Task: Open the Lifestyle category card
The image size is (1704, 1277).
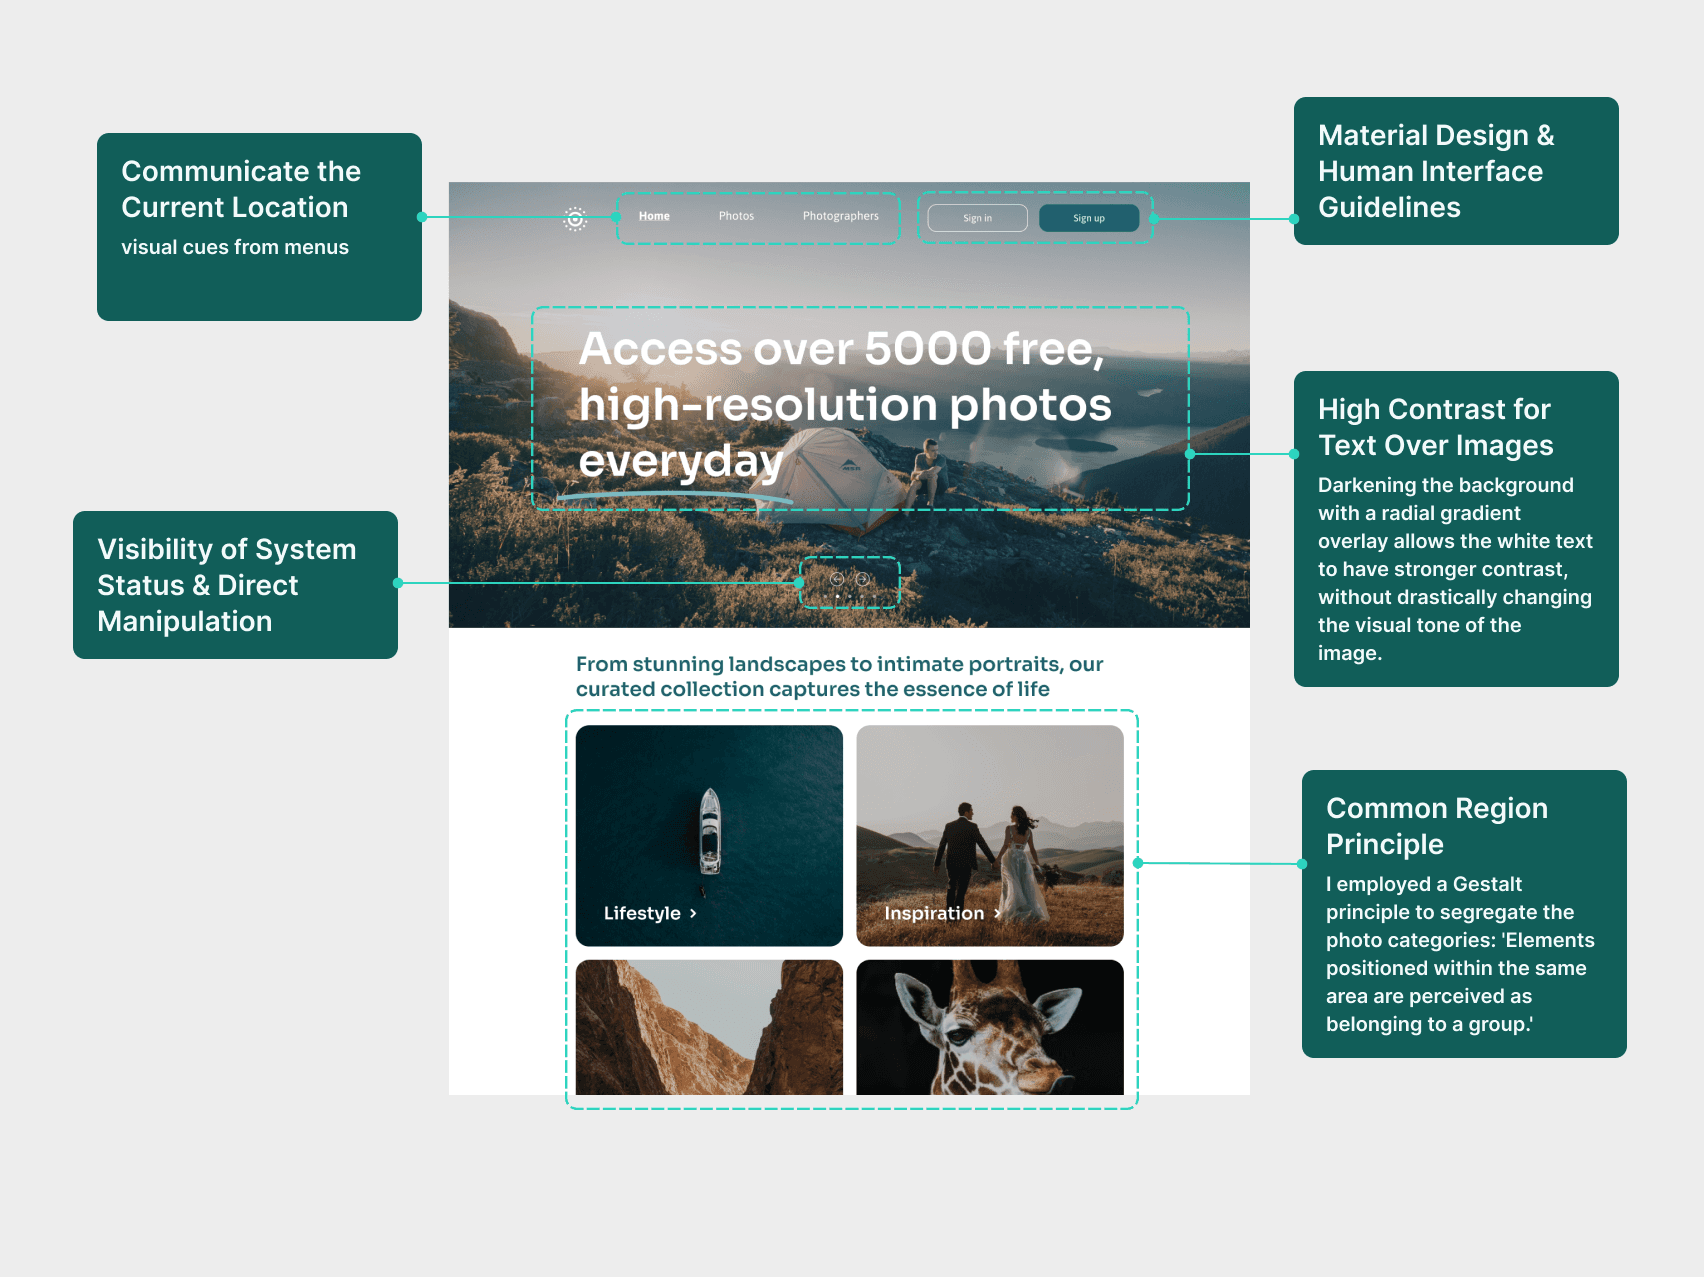Action: pos(709,835)
